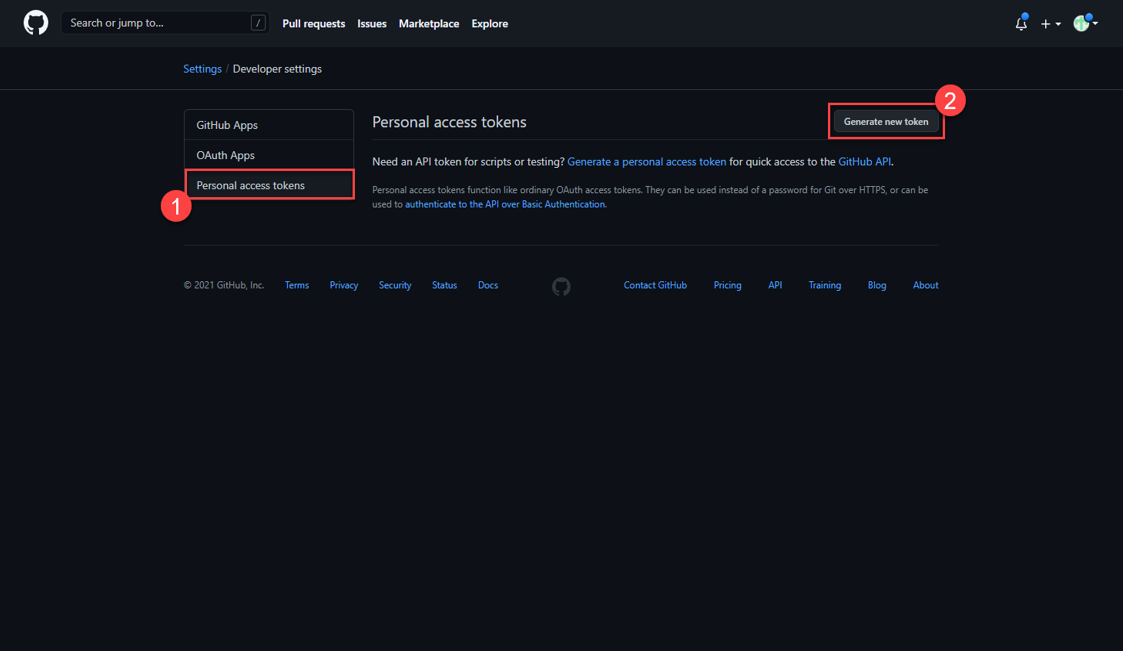Click the footer GitHub mark icon
This screenshot has height=651, width=1123.
click(x=562, y=286)
